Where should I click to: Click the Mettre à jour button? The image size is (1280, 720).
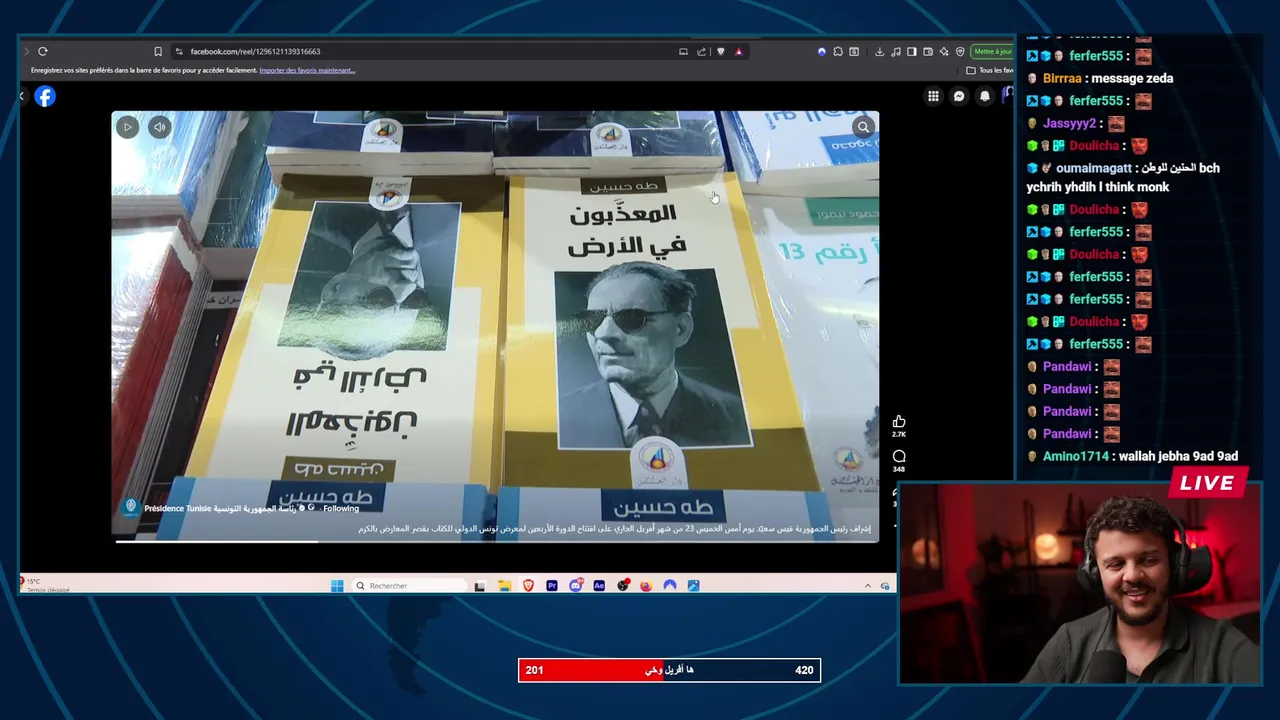coord(992,51)
